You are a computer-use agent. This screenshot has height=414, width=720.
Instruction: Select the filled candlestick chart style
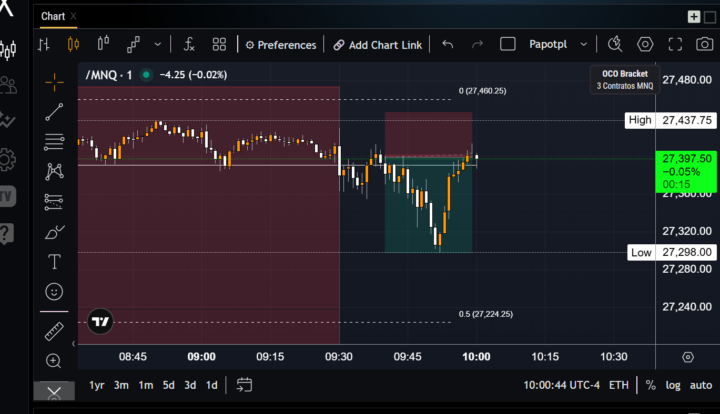click(x=73, y=45)
